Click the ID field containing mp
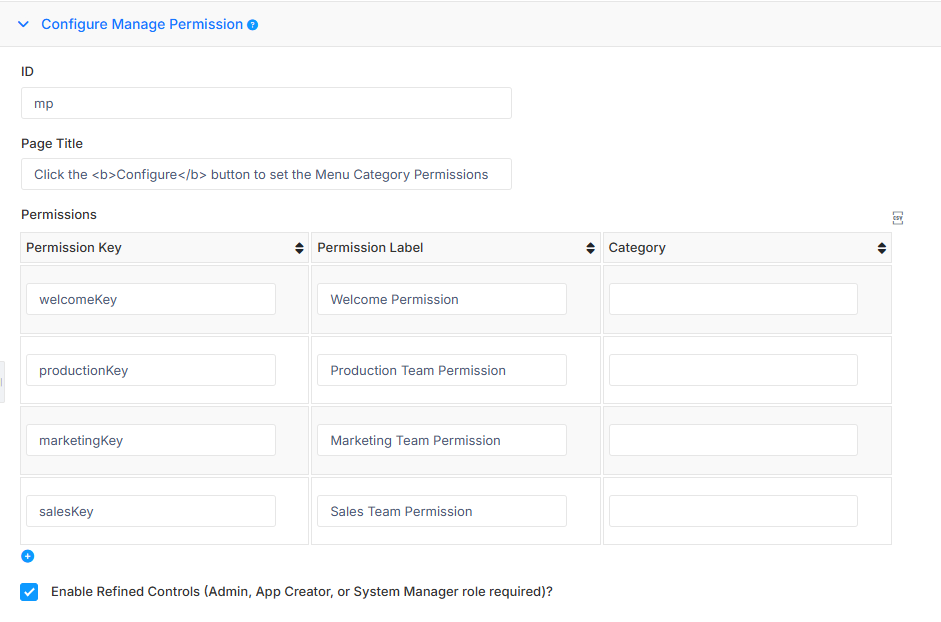Screen dimensions: 941x622 coord(266,103)
